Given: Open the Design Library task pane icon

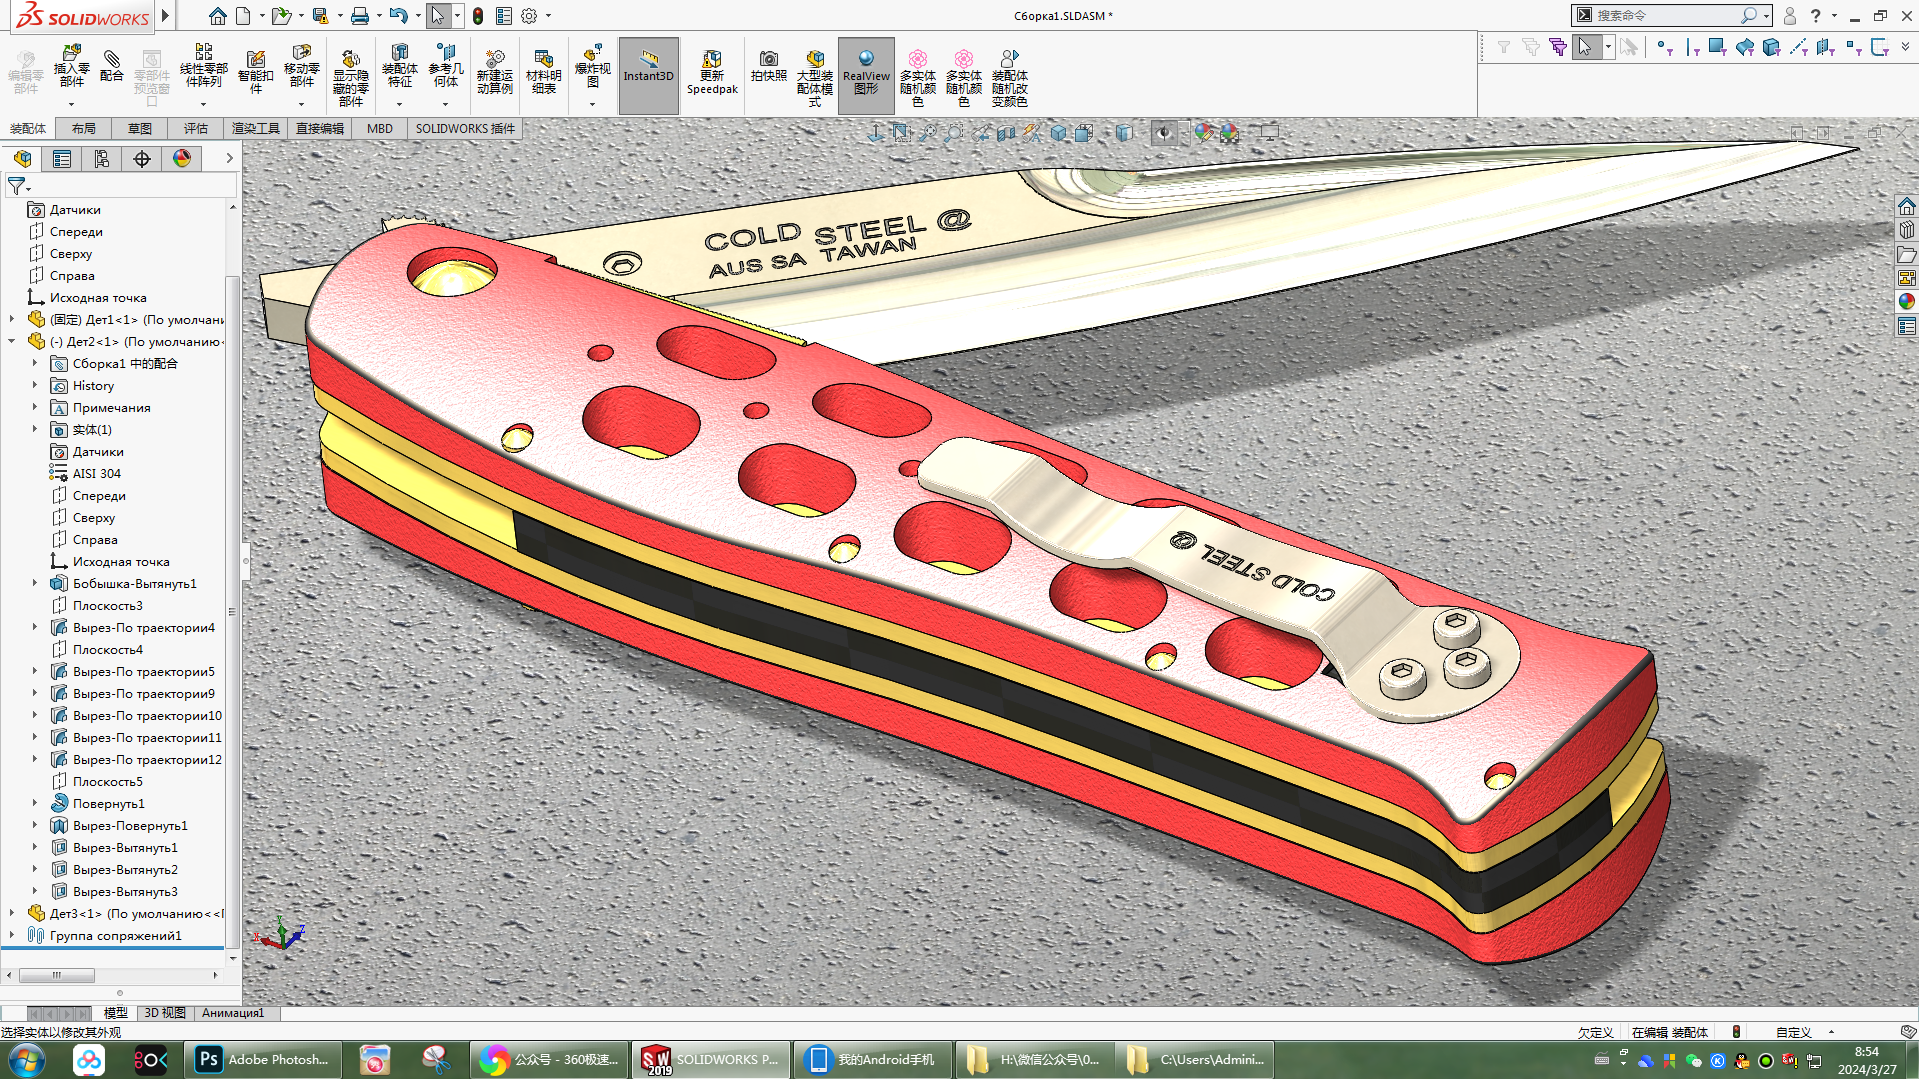Looking at the screenshot, I should tap(1907, 230).
